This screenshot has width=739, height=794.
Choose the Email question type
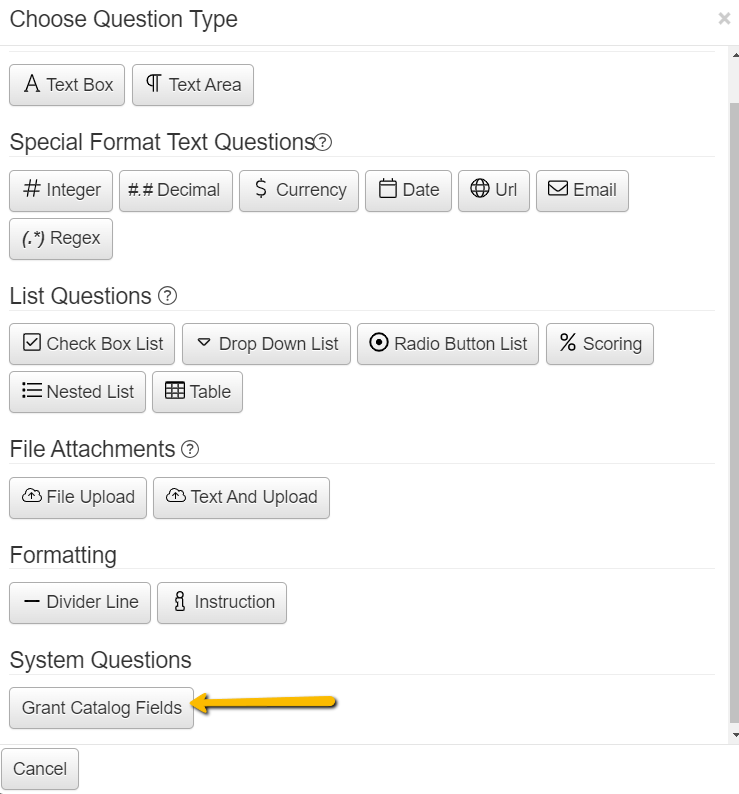coord(582,190)
